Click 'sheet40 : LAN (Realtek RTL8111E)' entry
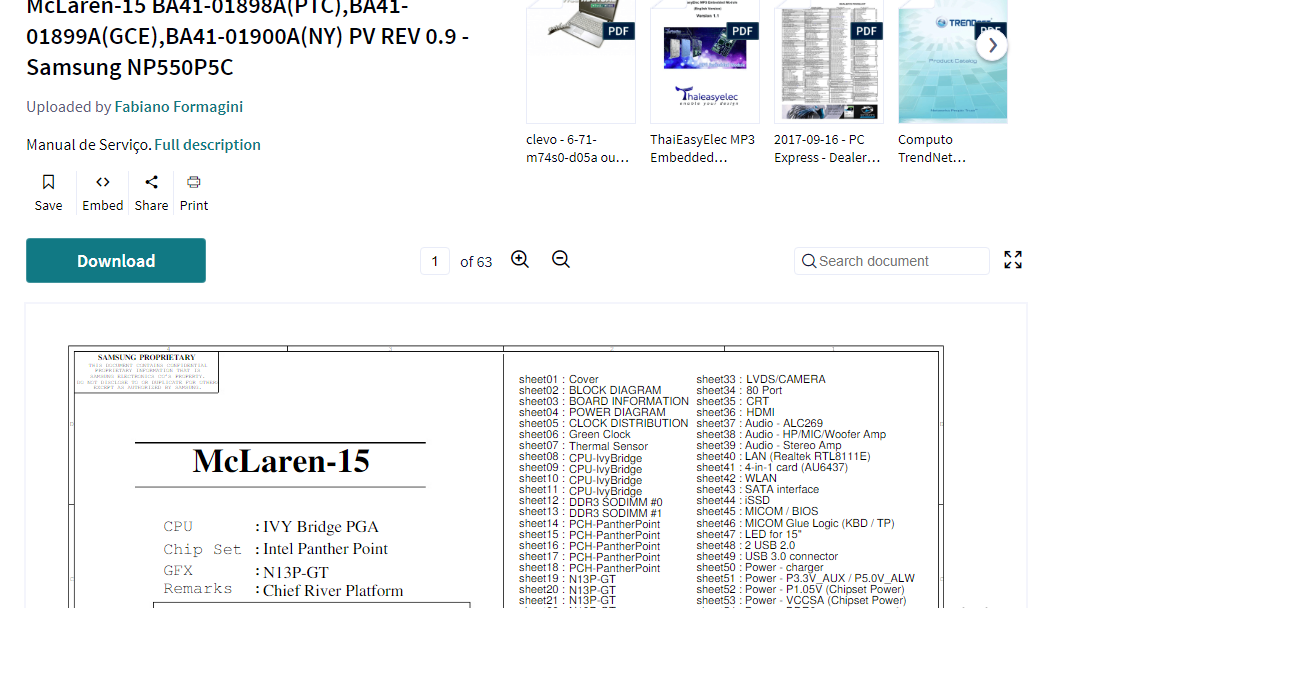 [783, 456]
